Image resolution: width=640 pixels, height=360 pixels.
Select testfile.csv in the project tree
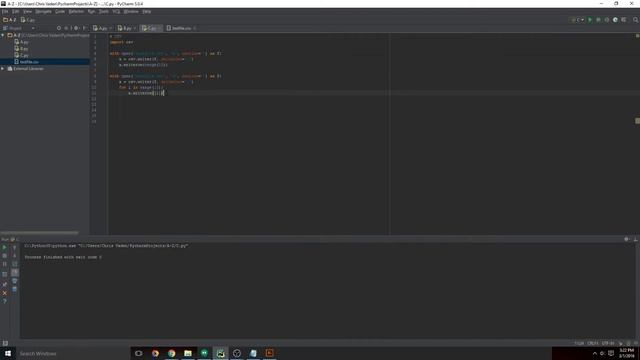coord(27,62)
